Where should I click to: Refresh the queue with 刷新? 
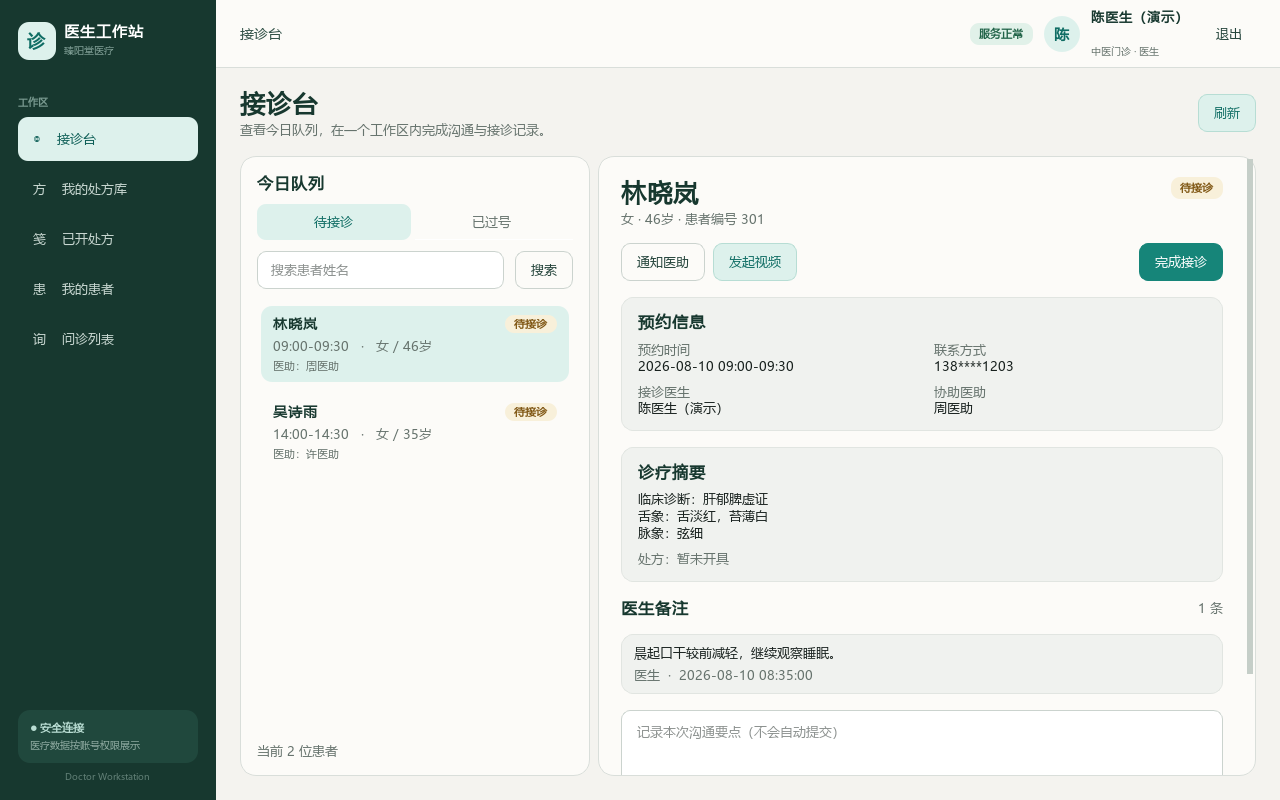[1227, 113]
